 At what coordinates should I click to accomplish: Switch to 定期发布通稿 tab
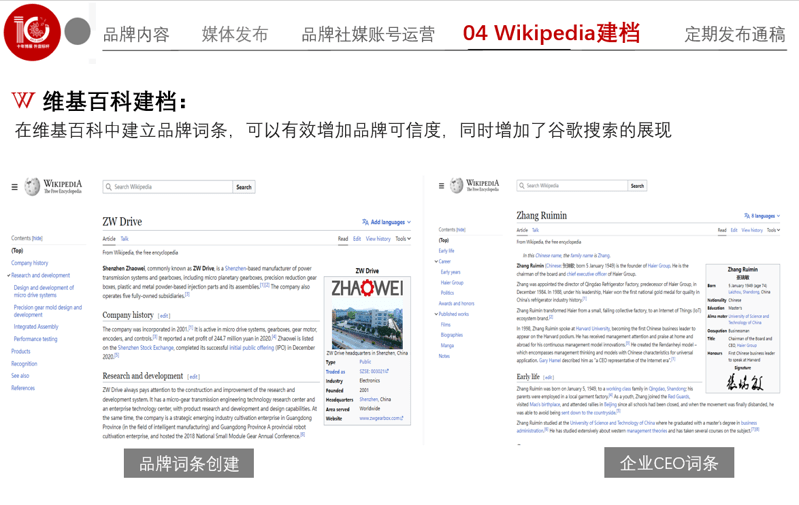735,34
